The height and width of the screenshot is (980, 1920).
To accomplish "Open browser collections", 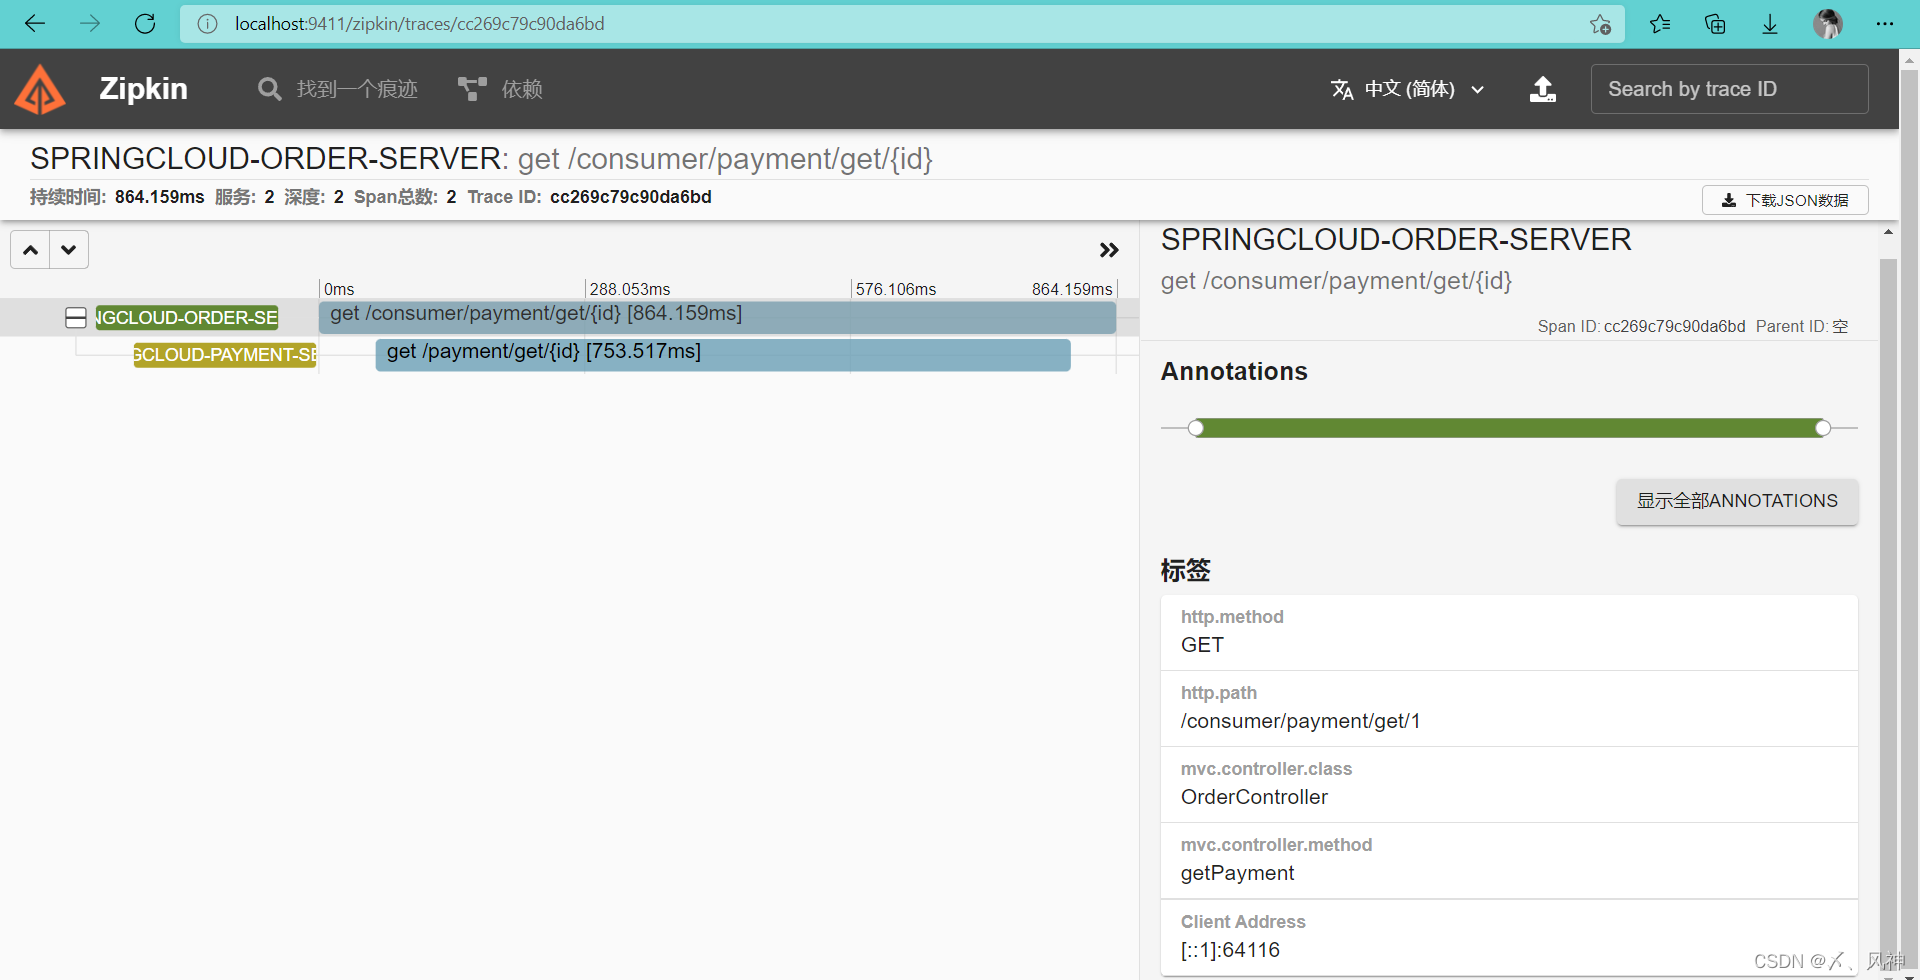I will pos(1715,24).
